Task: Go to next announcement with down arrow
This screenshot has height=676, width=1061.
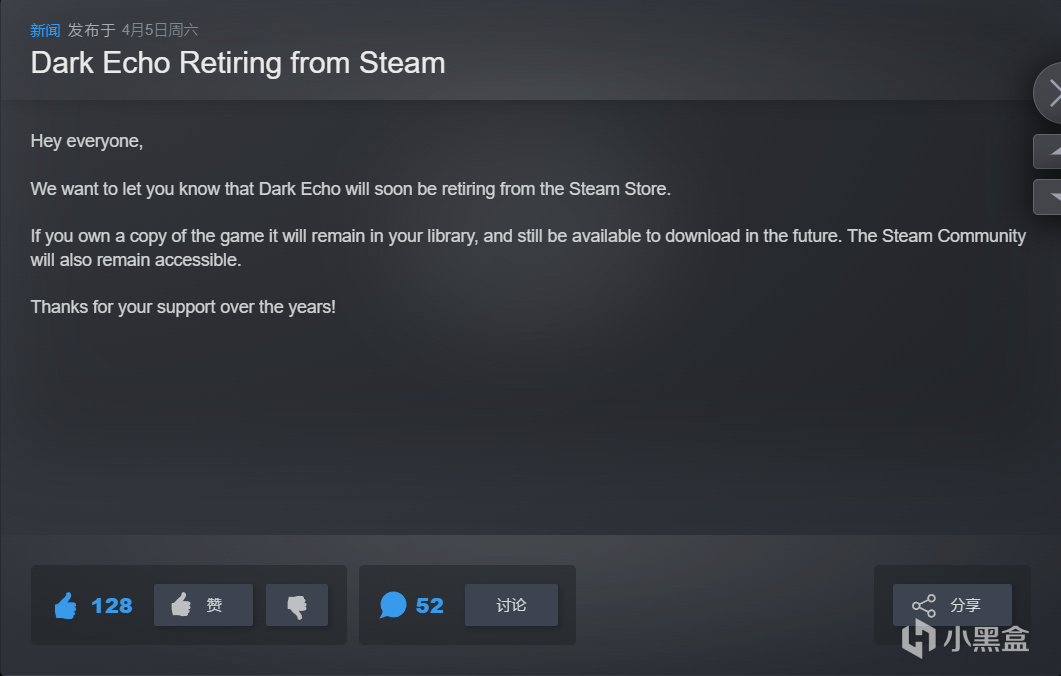Action: tap(1048, 197)
